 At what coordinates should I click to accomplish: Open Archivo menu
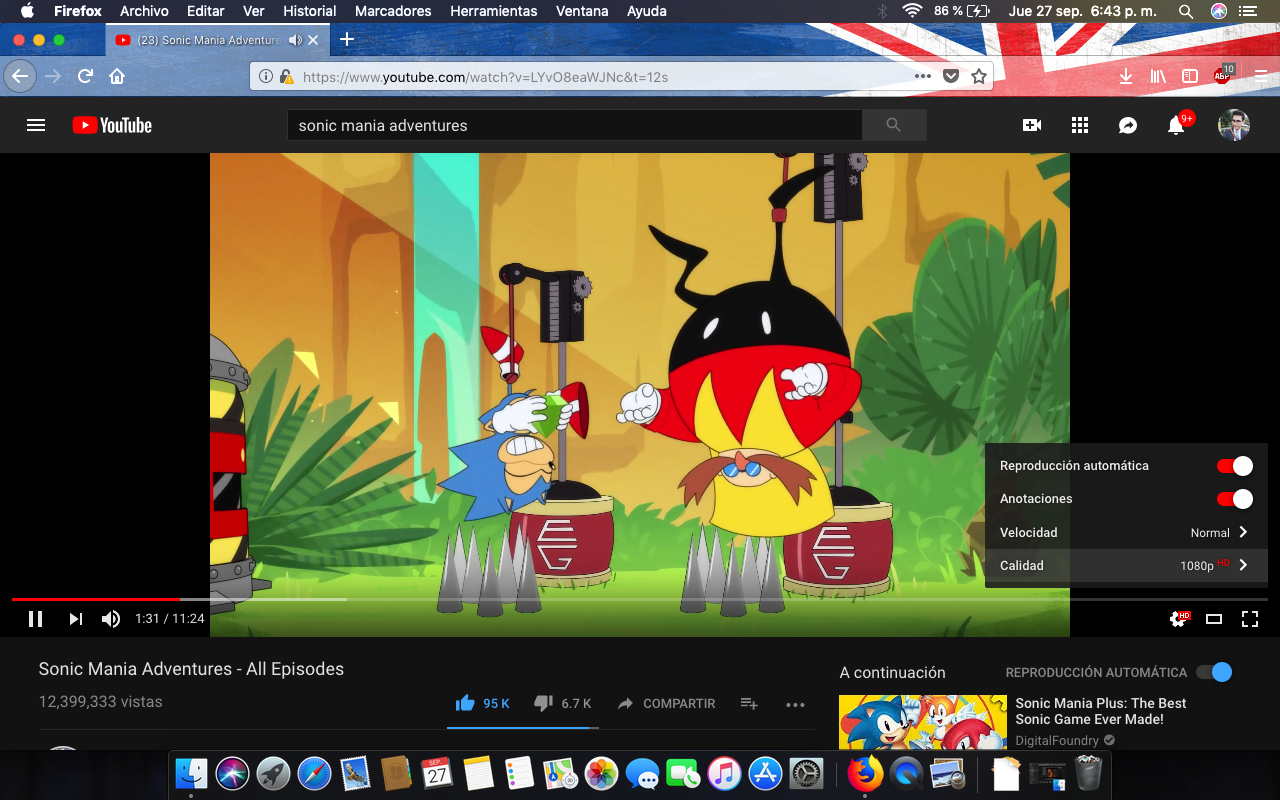click(144, 11)
